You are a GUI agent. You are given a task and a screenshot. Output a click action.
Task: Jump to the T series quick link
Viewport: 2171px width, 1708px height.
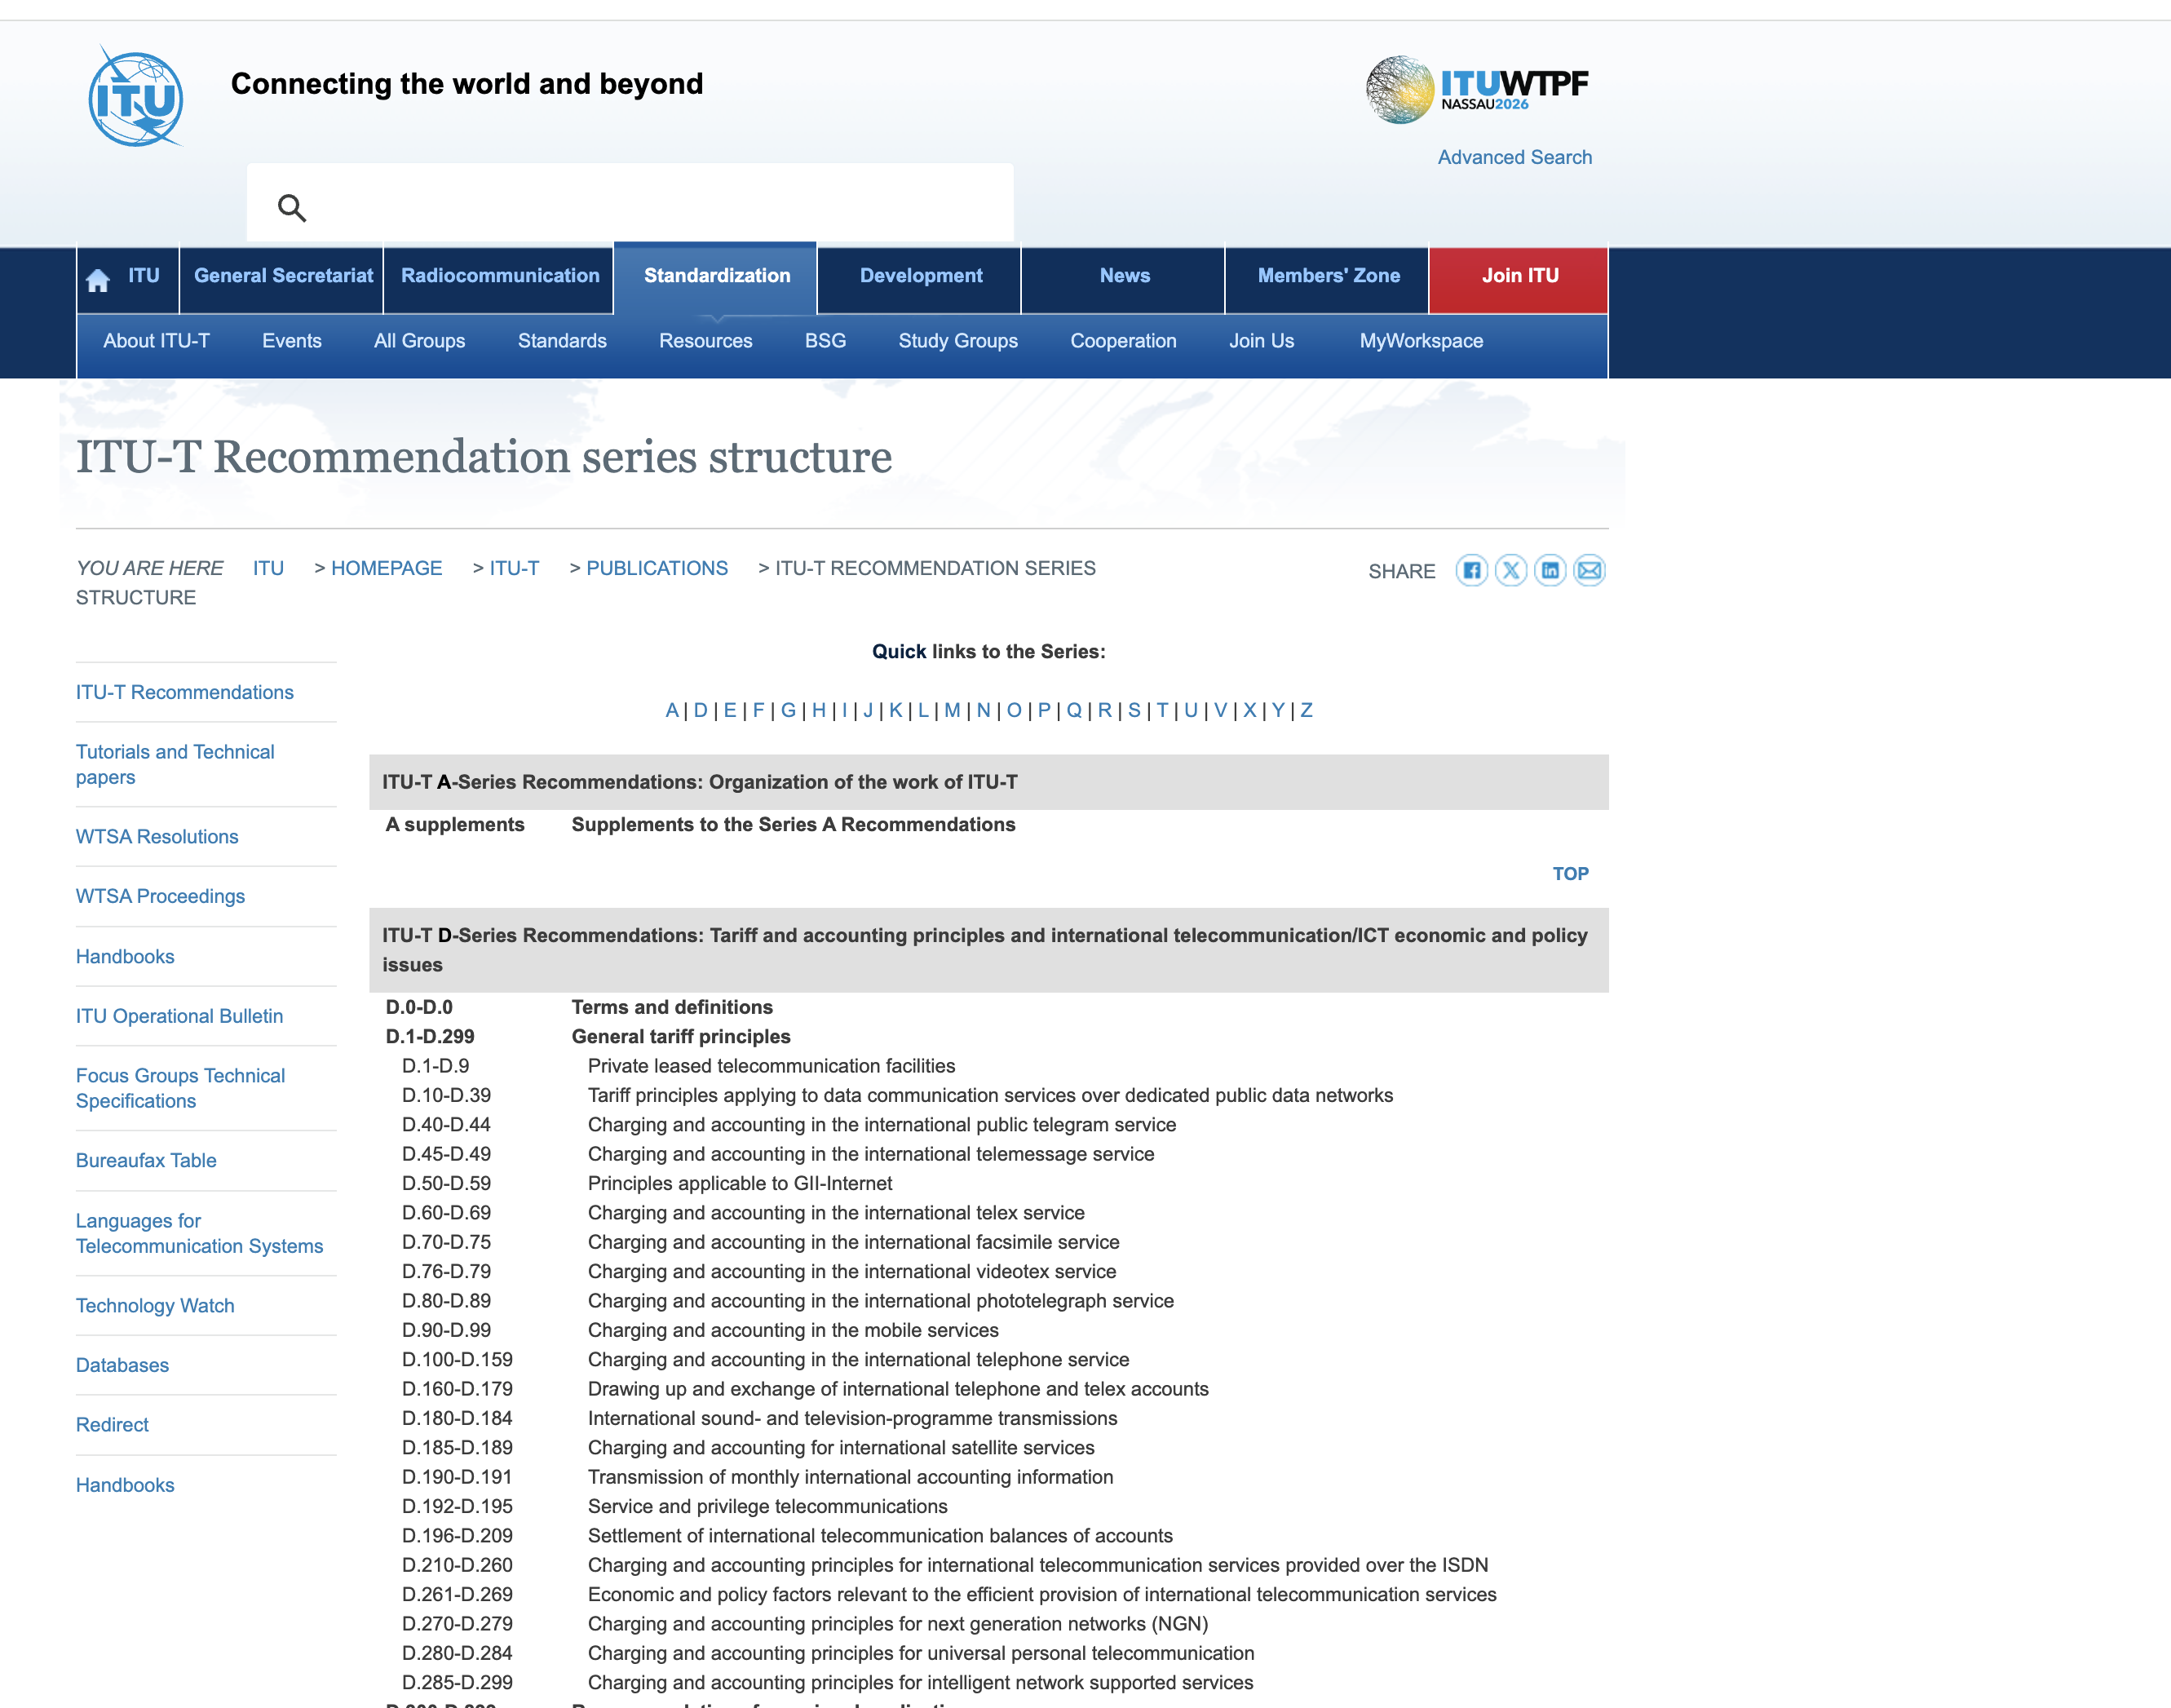[x=1162, y=710]
